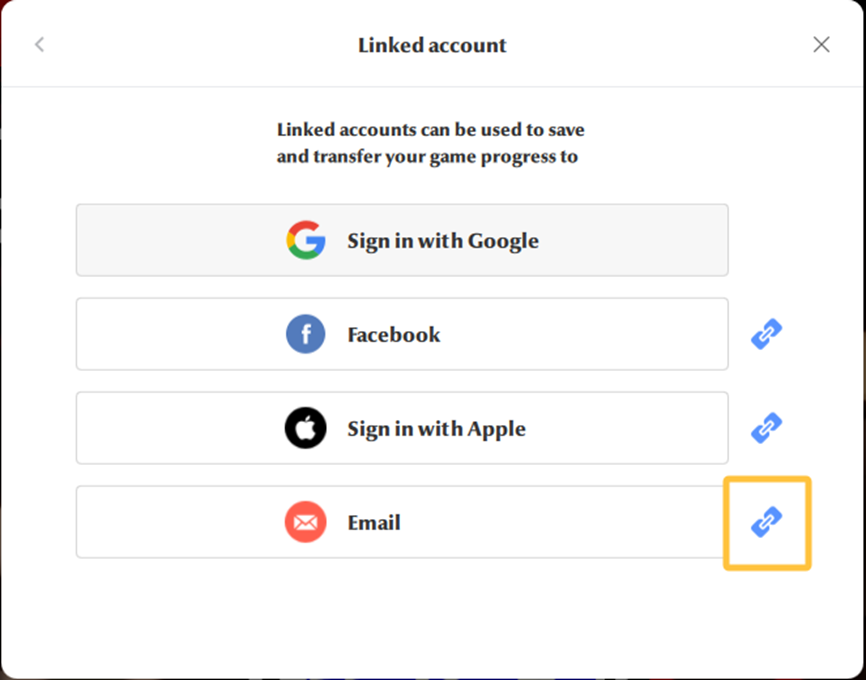Screen dimensions: 866x680
Task: Click the colorful Google G logo
Action: [305, 240]
